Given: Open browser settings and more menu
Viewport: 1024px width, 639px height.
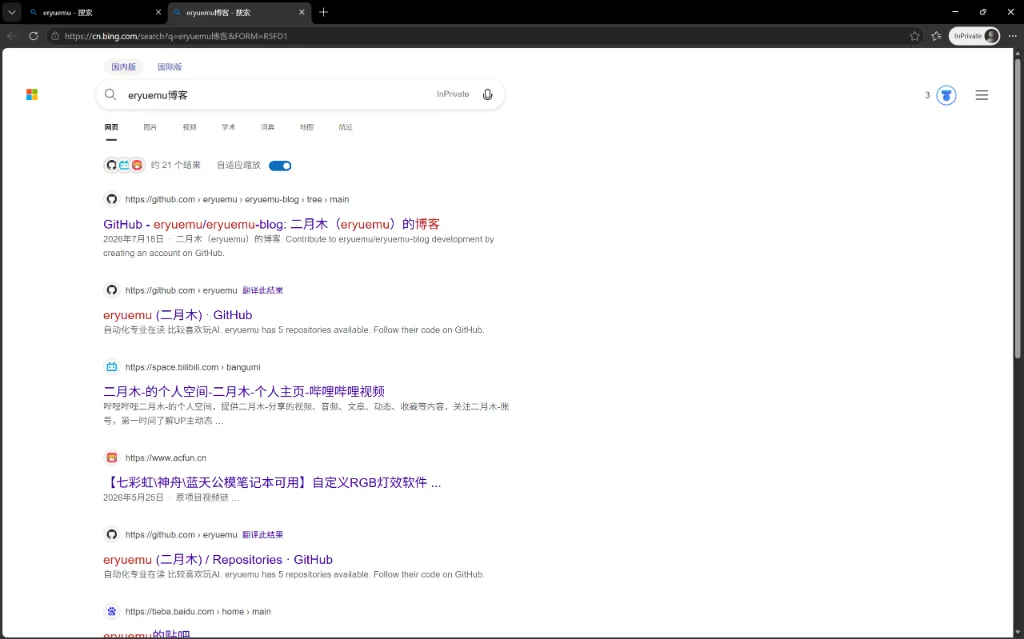Looking at the screenshot, I should pyautogui.click(x=1012, y=36).
